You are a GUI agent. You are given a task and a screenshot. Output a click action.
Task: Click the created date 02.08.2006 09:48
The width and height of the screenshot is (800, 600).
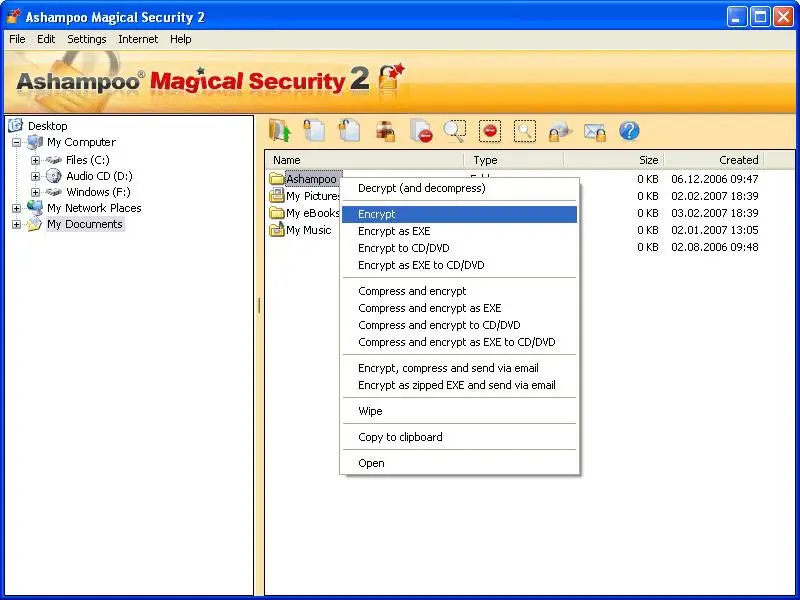click(x=715, y=247)
